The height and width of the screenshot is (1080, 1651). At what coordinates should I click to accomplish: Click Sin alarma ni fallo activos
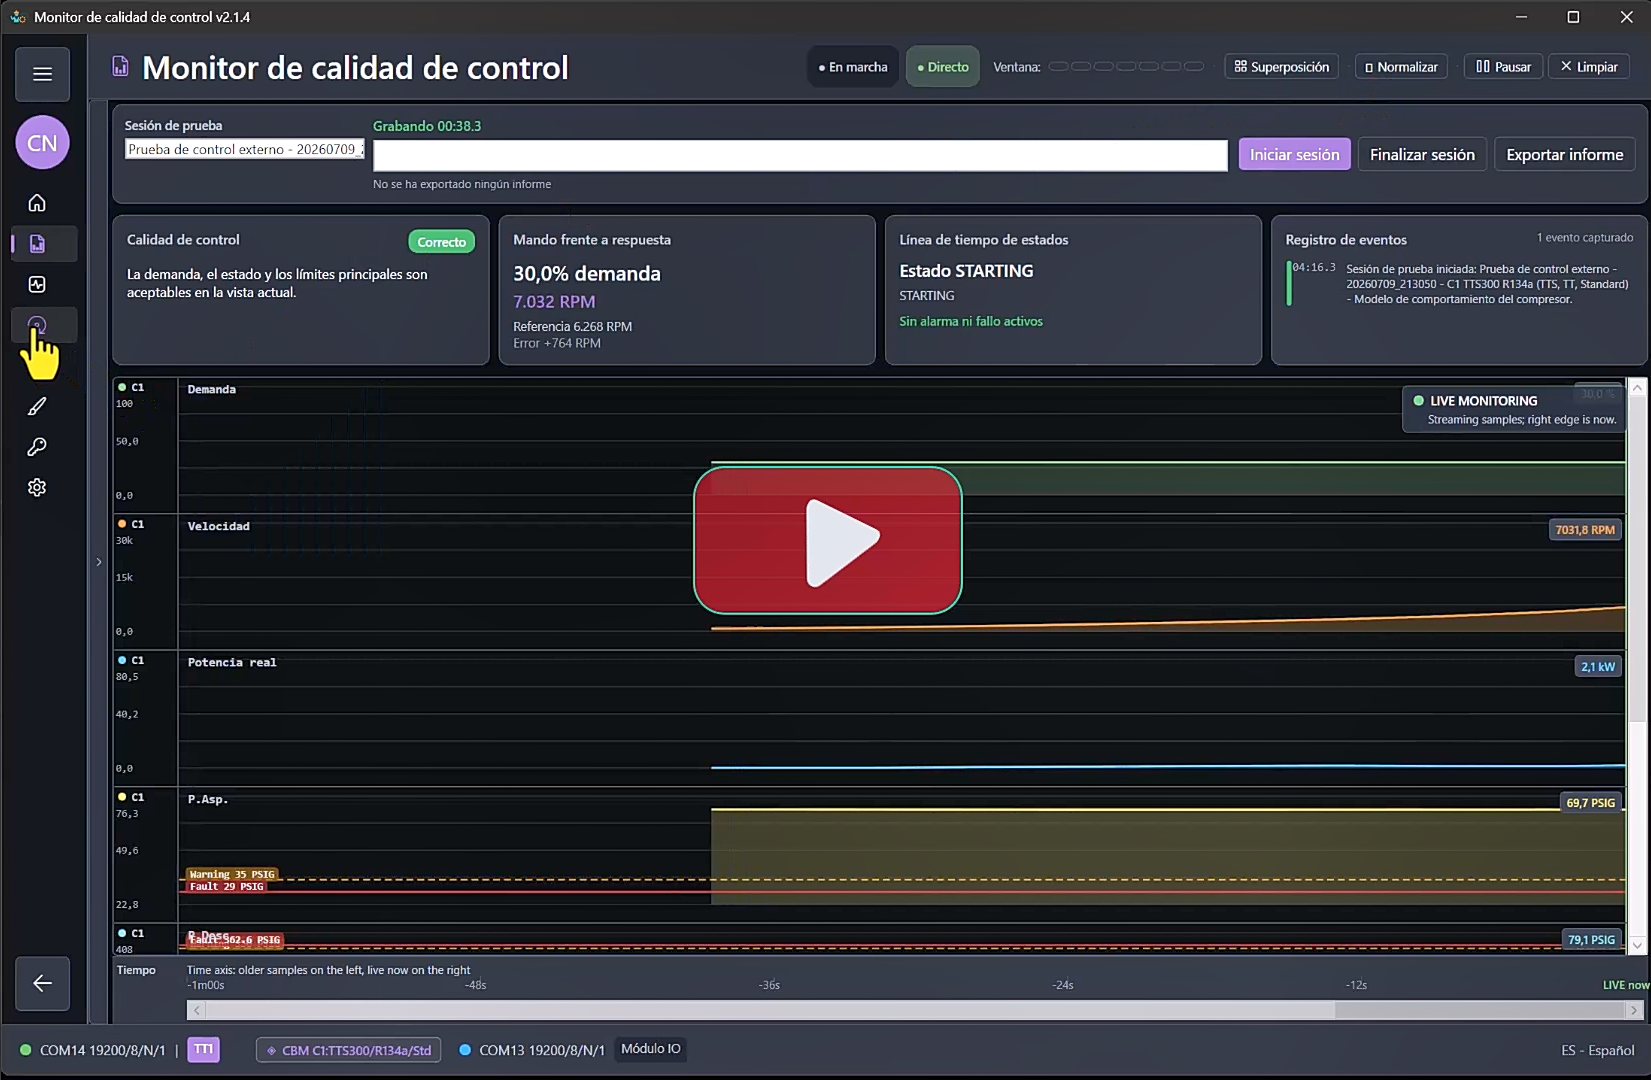pyautogui.click(x=970, y=321)
